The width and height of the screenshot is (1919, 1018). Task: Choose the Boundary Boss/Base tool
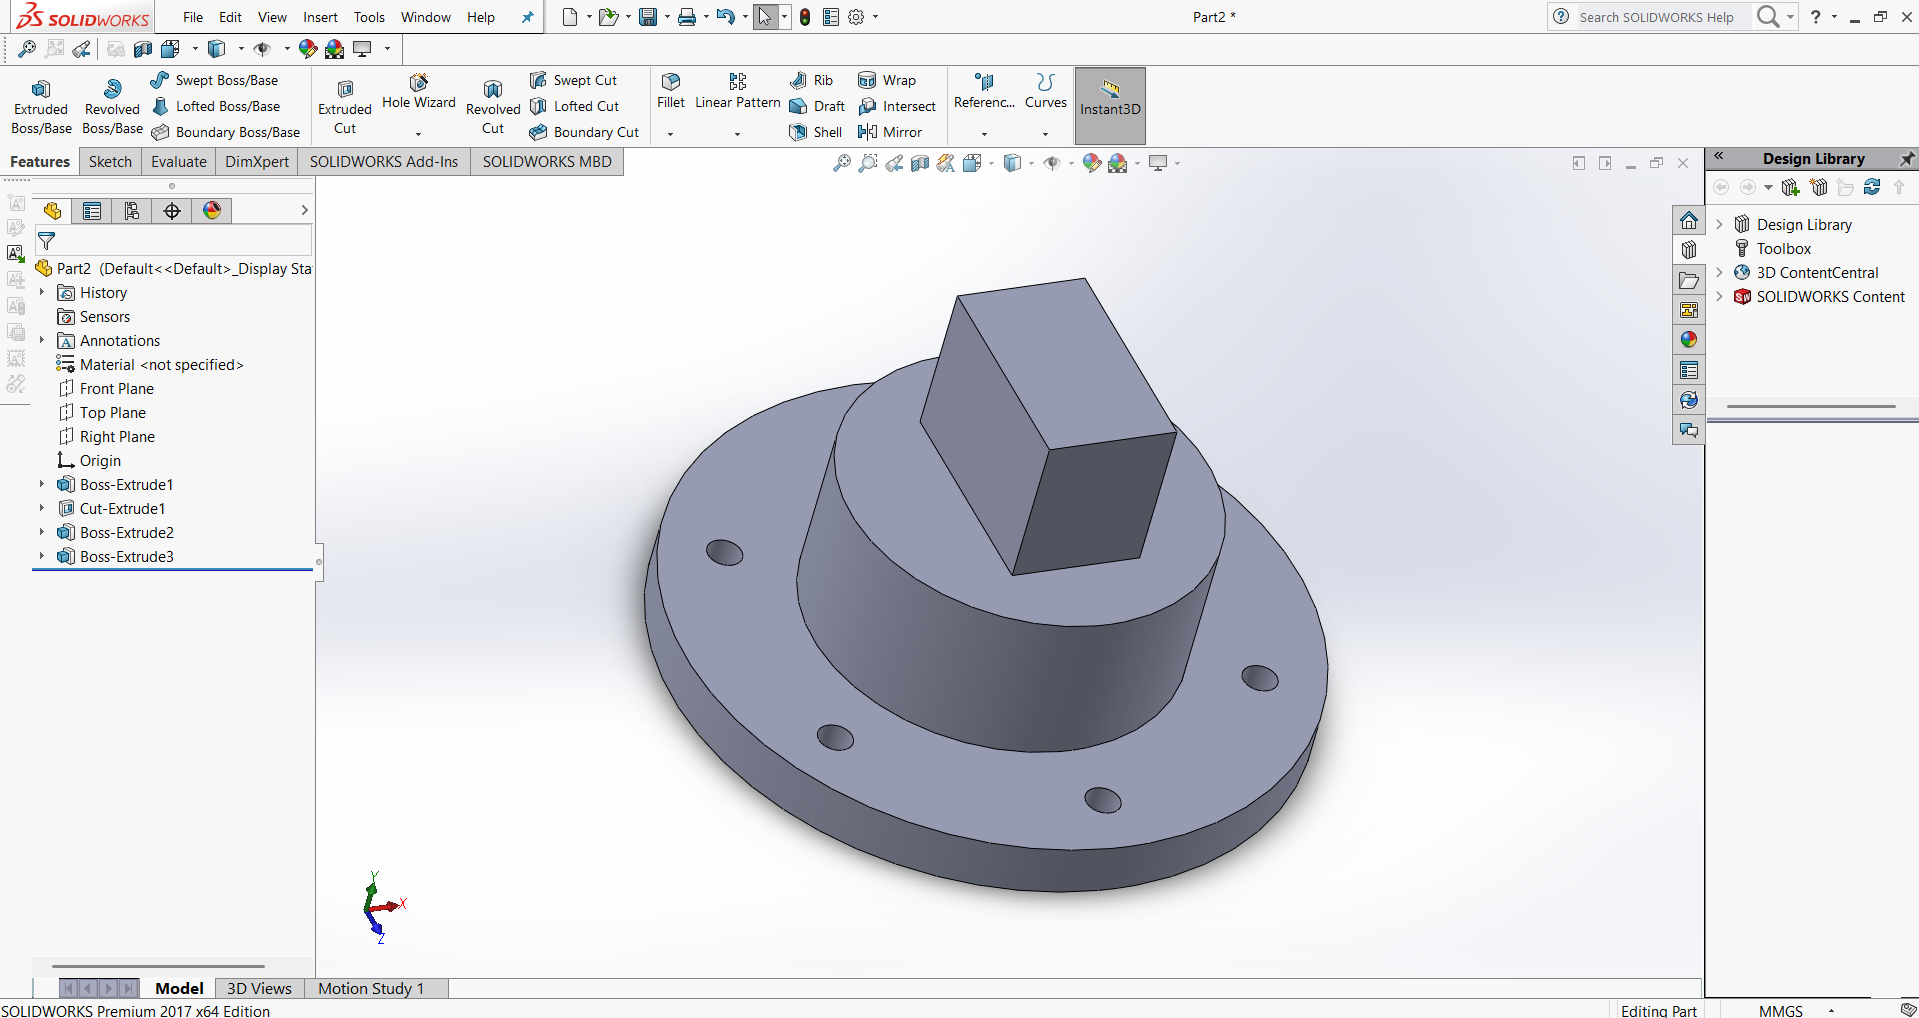(225, 132)
